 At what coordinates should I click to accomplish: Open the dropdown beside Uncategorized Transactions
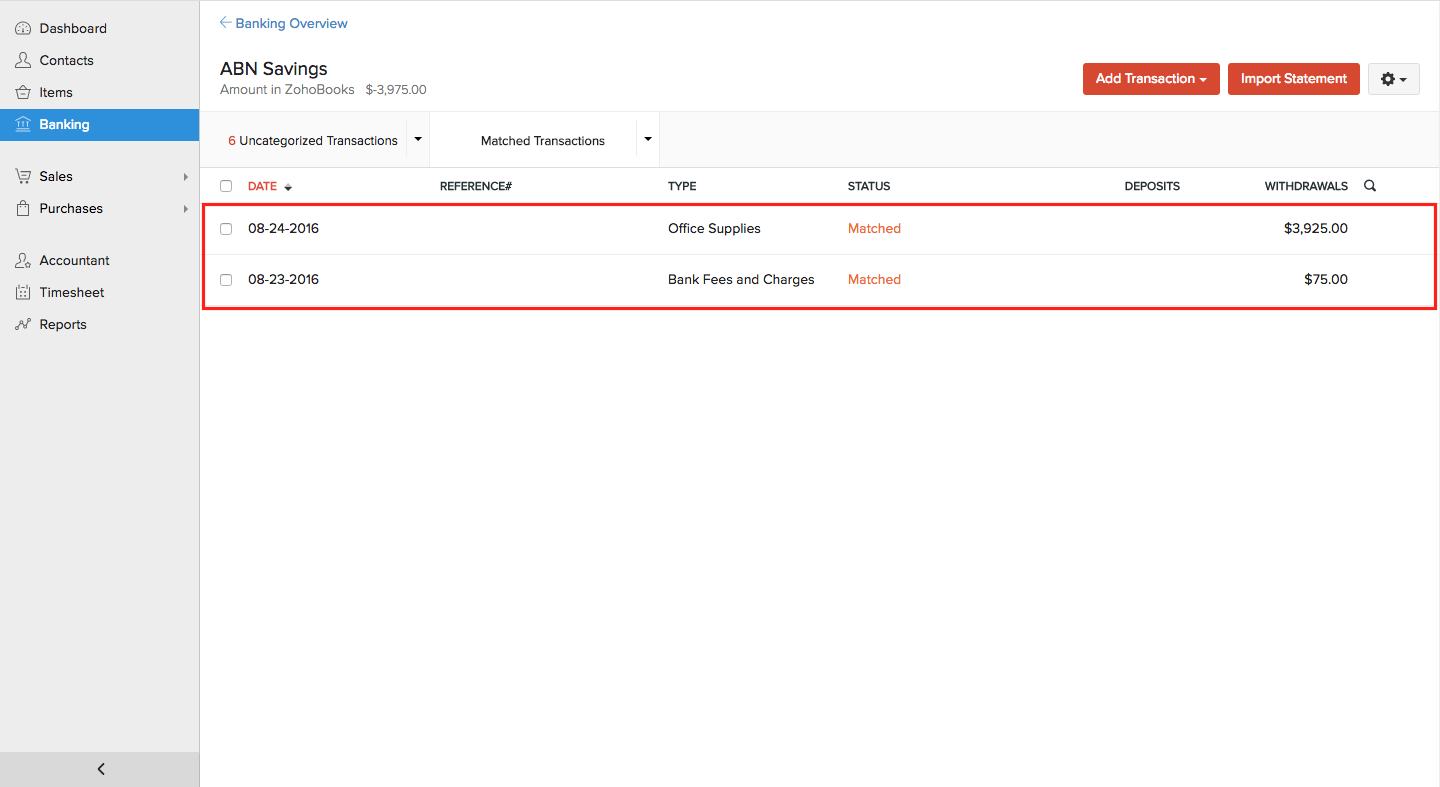click(x=417, y=139)
